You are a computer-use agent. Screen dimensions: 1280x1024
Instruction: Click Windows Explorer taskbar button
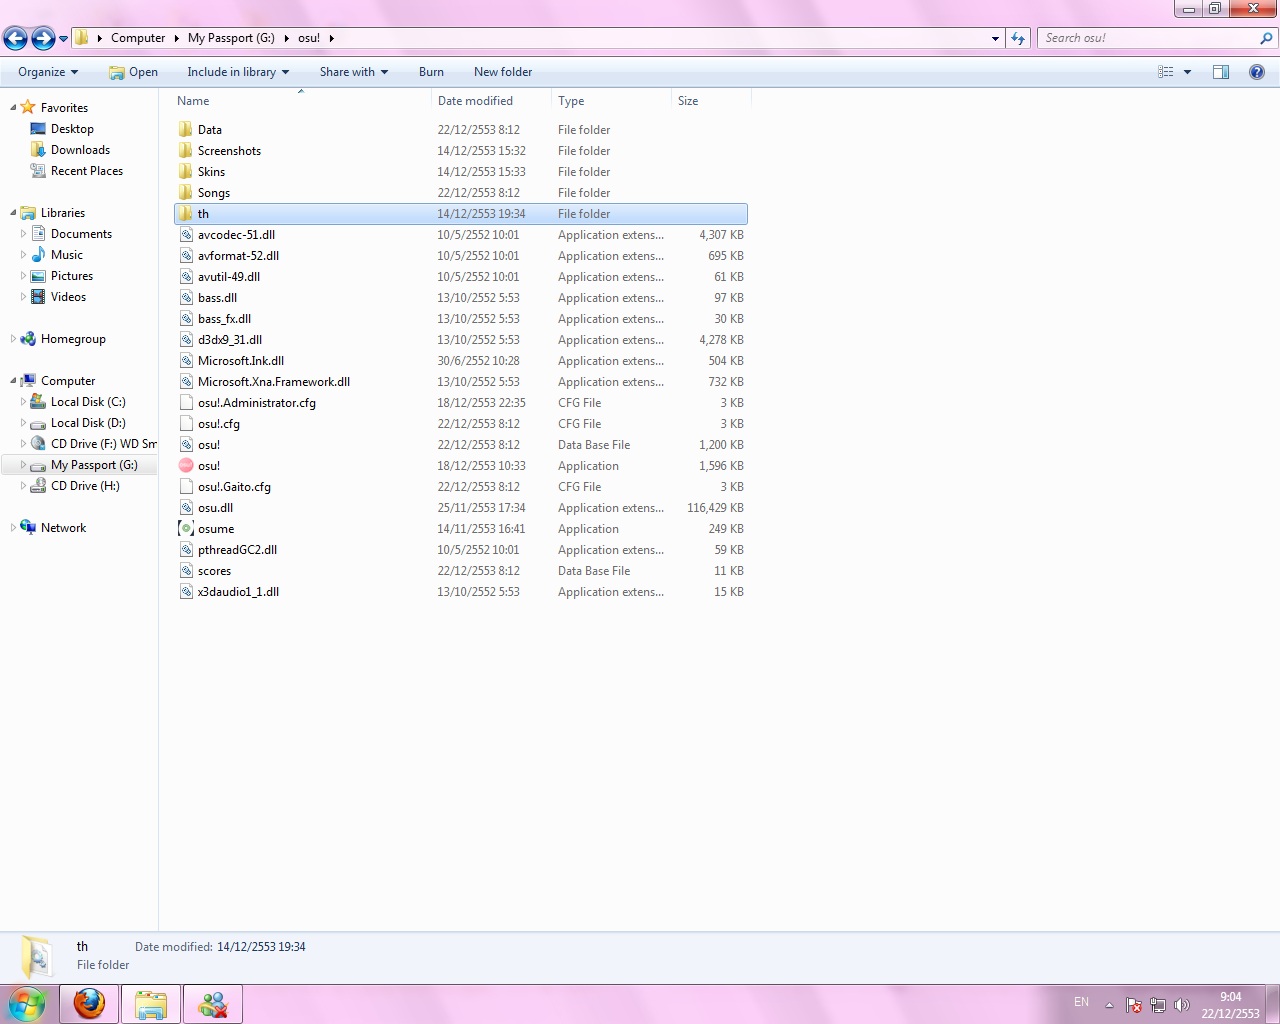click(151, 1004)
